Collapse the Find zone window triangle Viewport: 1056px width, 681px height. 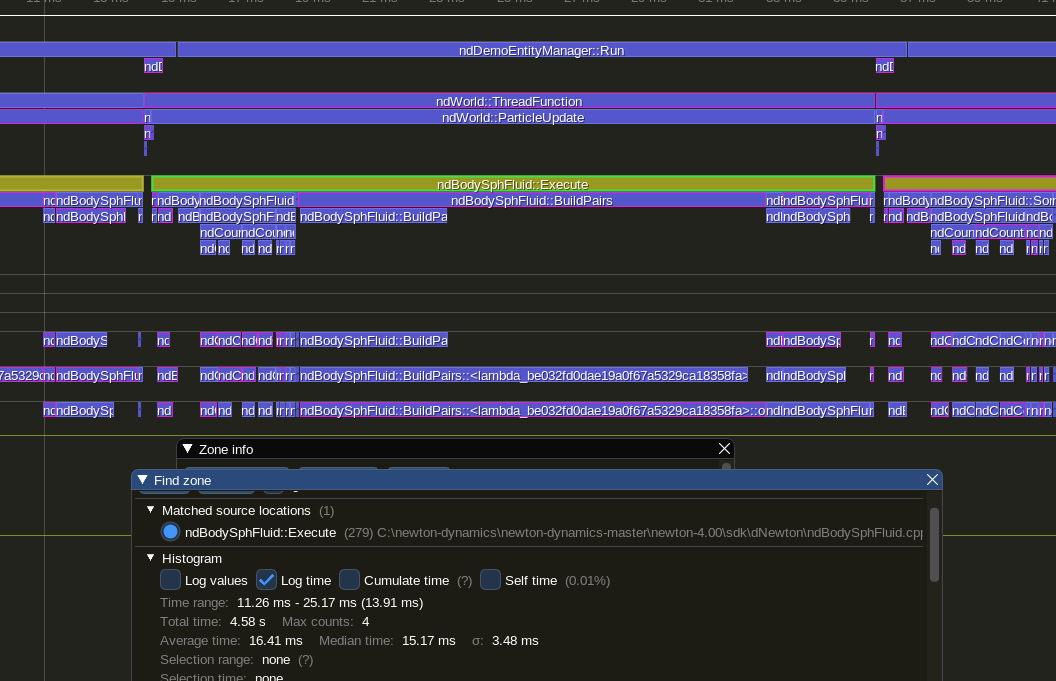pyautogui.click(x=142, y=481)
